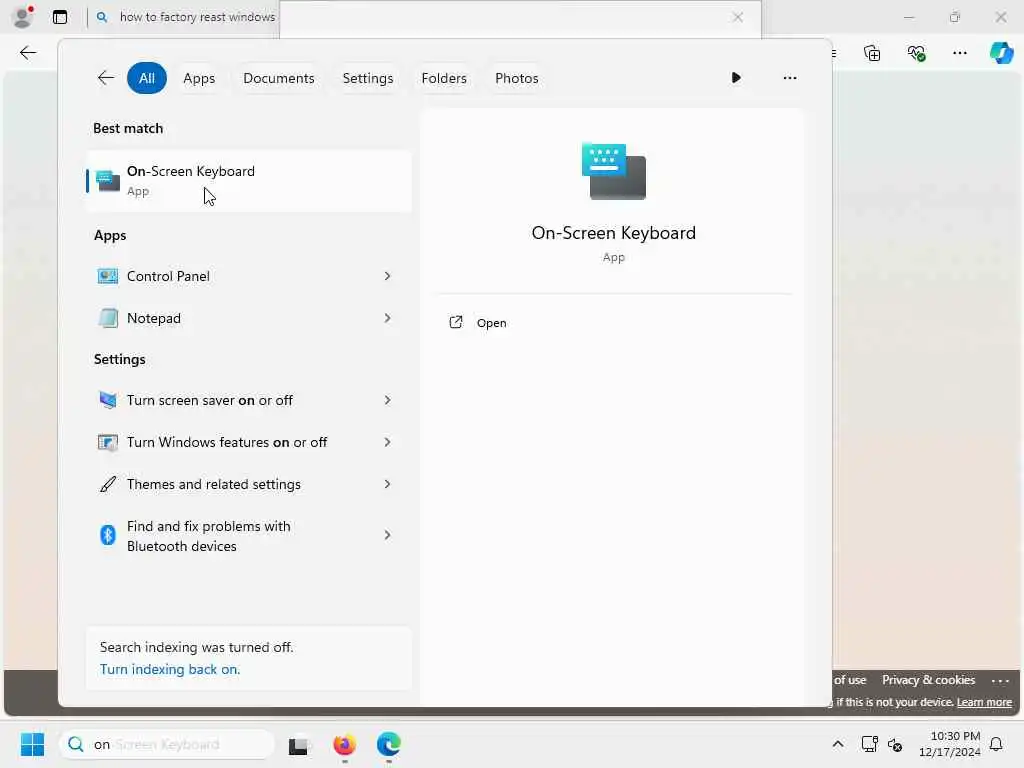Show hidden system tray icons
This screenshot has height=768, width=1024.
pos(838,744)
